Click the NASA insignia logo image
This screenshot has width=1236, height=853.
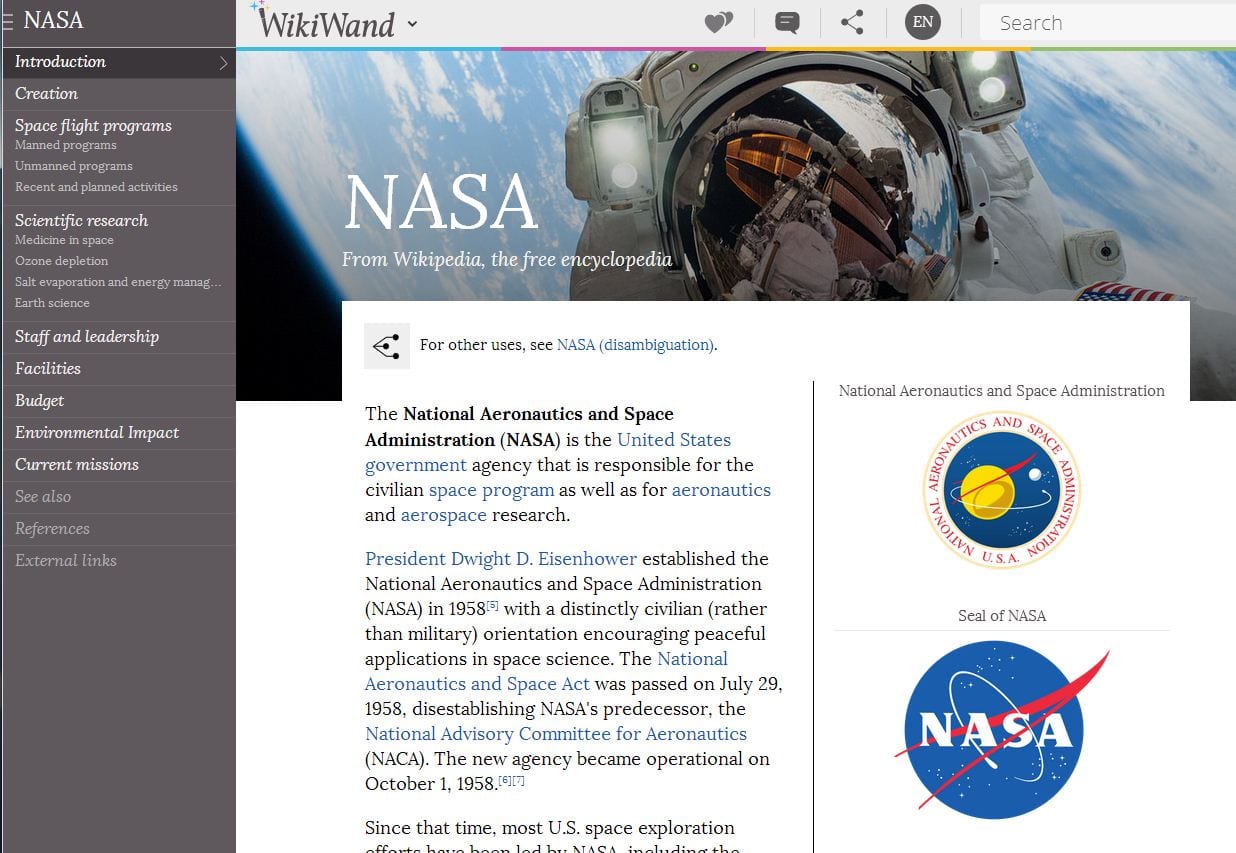point(1001,729)
